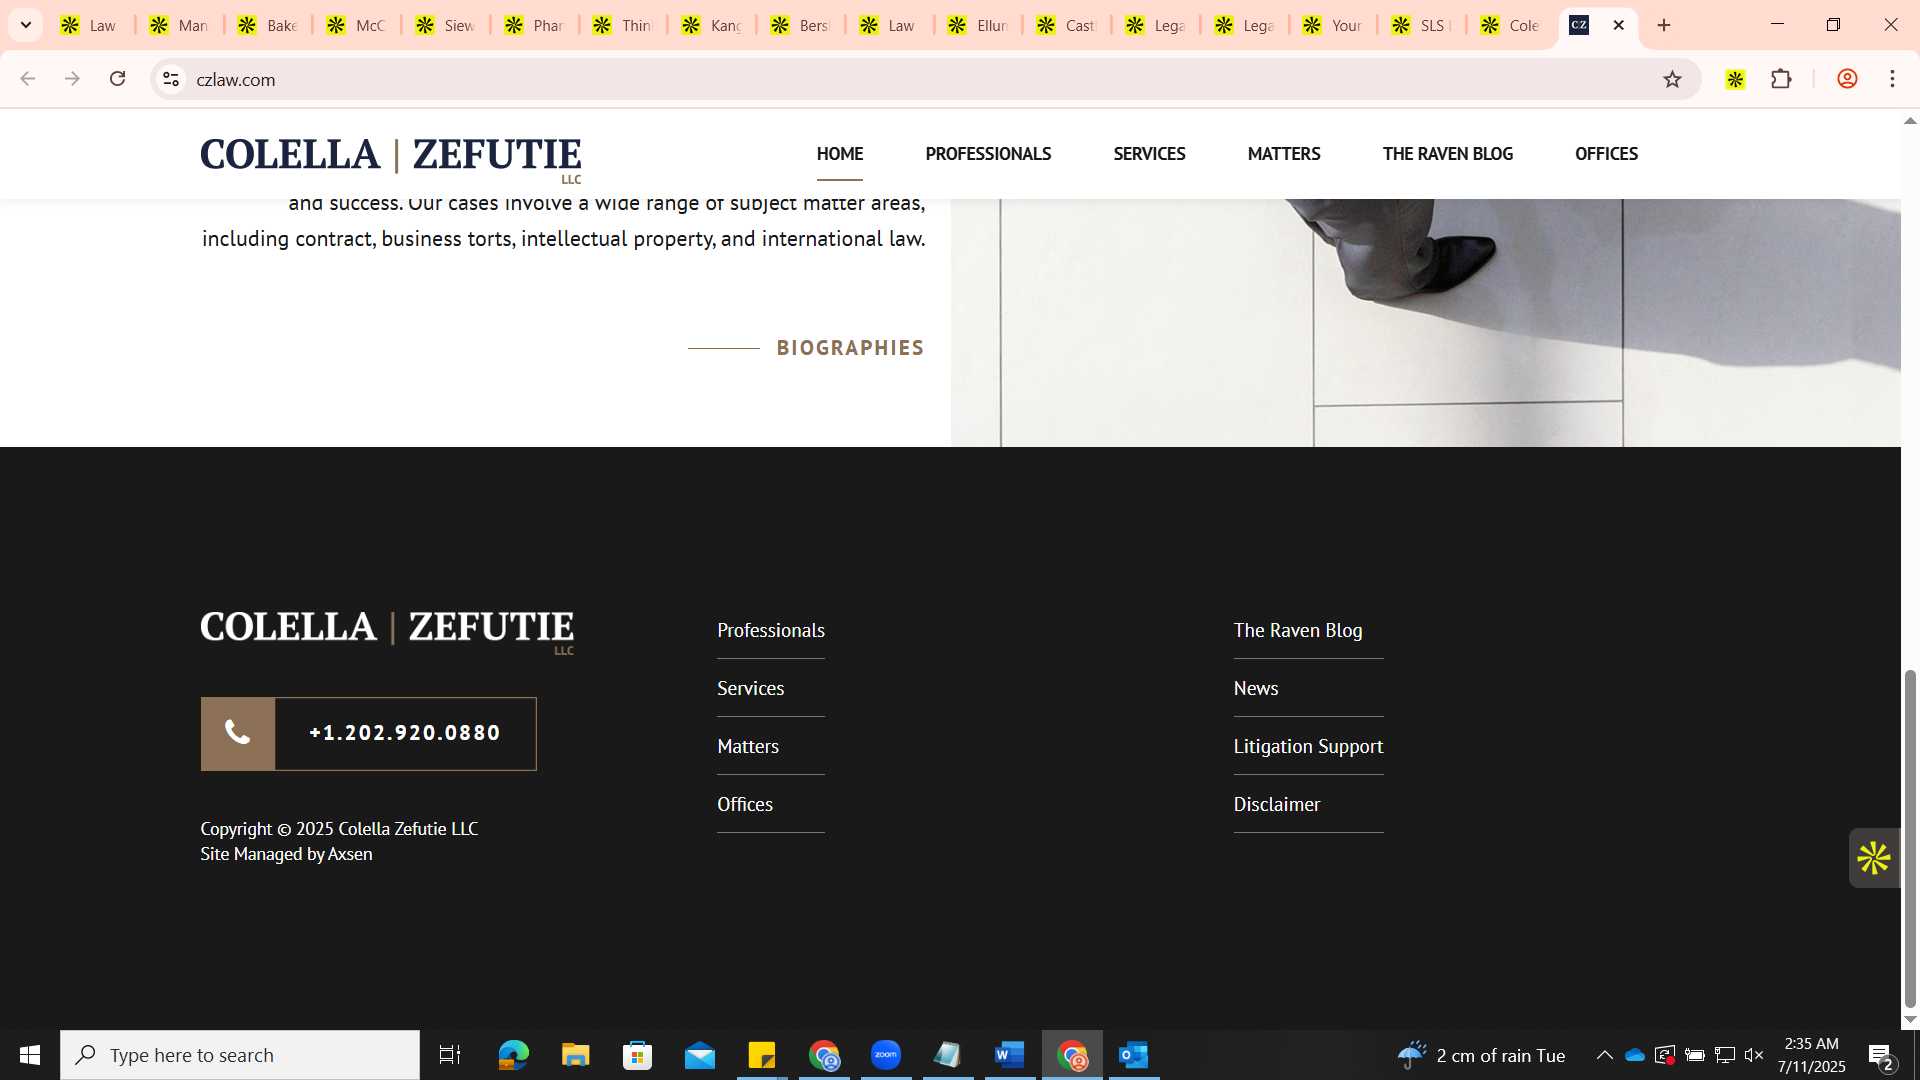Open Task View on the taskbar
1920x1080 pixels.
pos(450,1055)
